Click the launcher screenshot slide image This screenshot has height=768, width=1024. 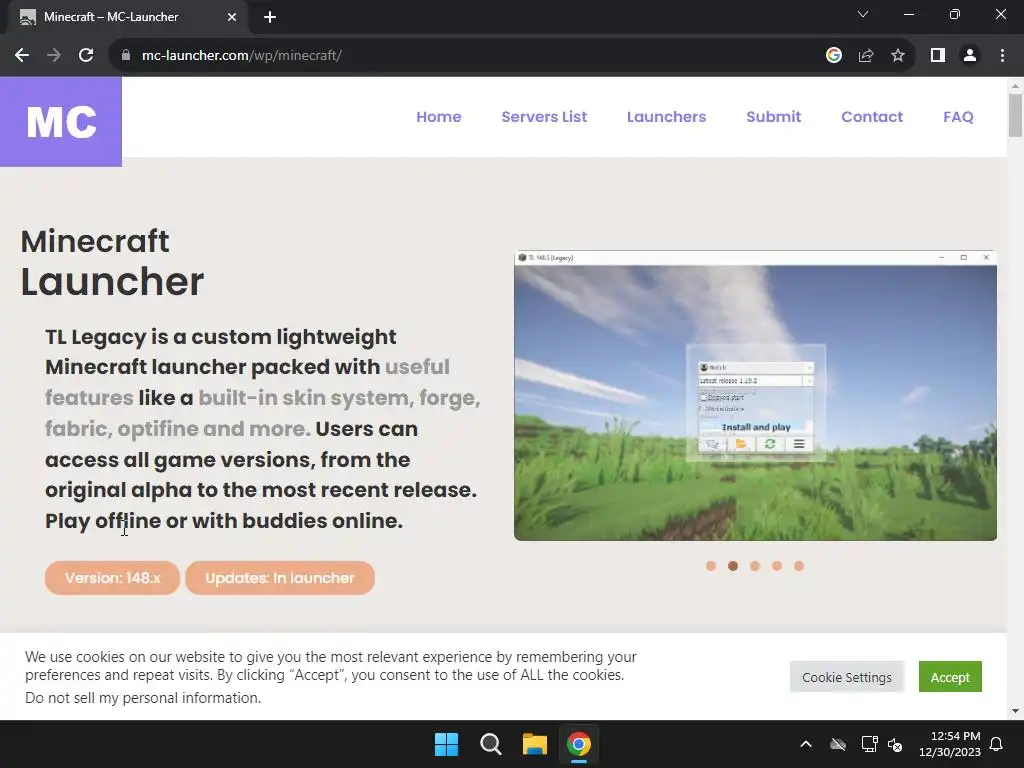coord(756,396)
